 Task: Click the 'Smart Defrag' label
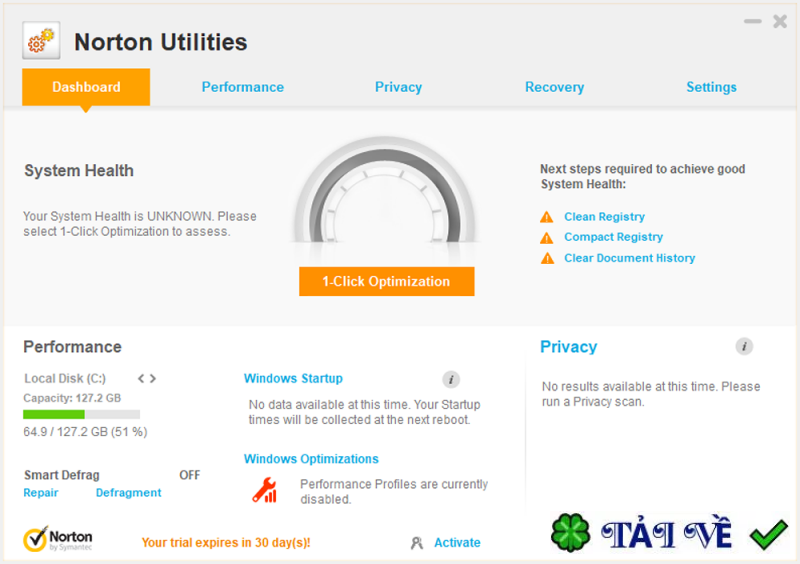pyautogui.click(x=62, y=475)
